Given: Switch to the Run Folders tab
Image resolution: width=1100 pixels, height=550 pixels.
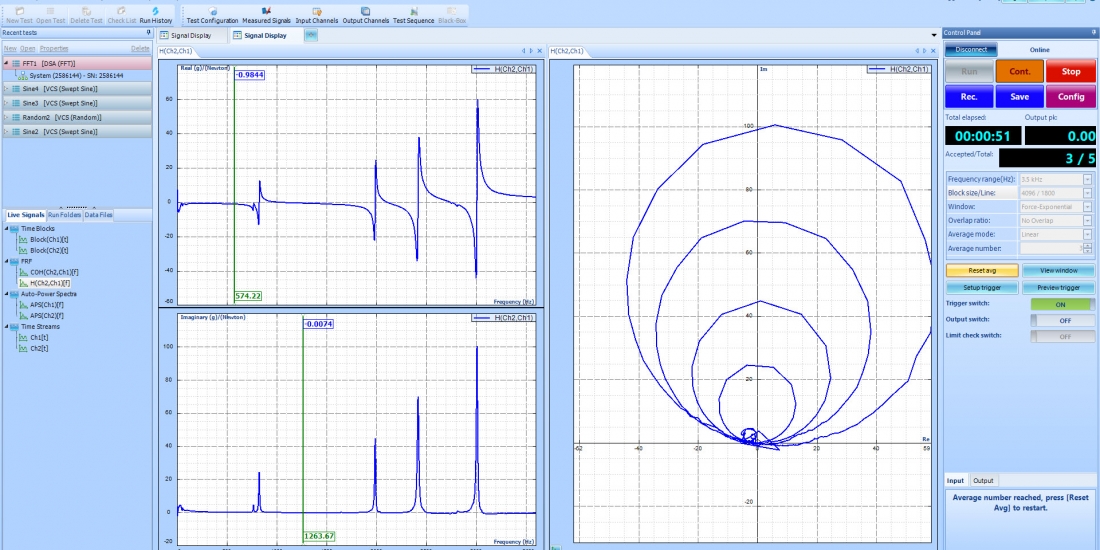Looking at the screenshot, I should click(x=64, y=215).
